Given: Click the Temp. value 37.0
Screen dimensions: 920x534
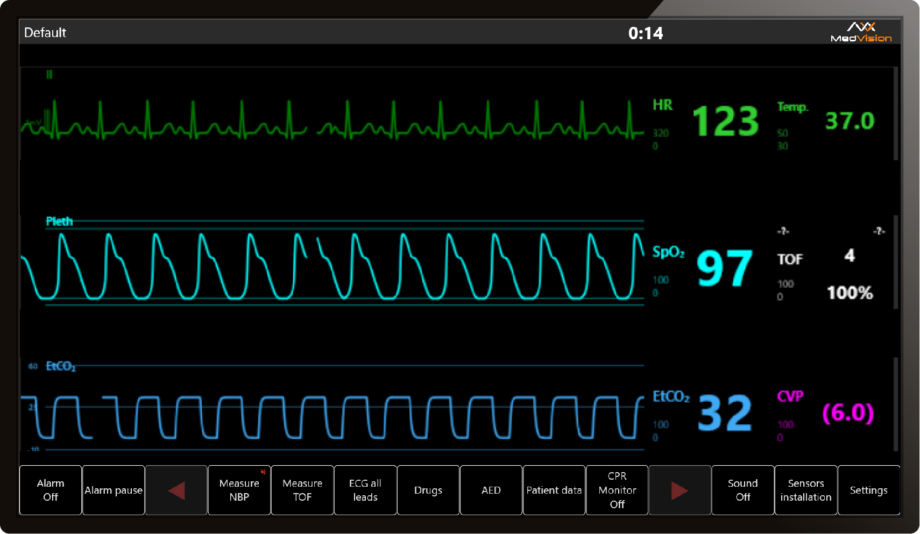Looking at the screenshot, I should pos(849,121).
